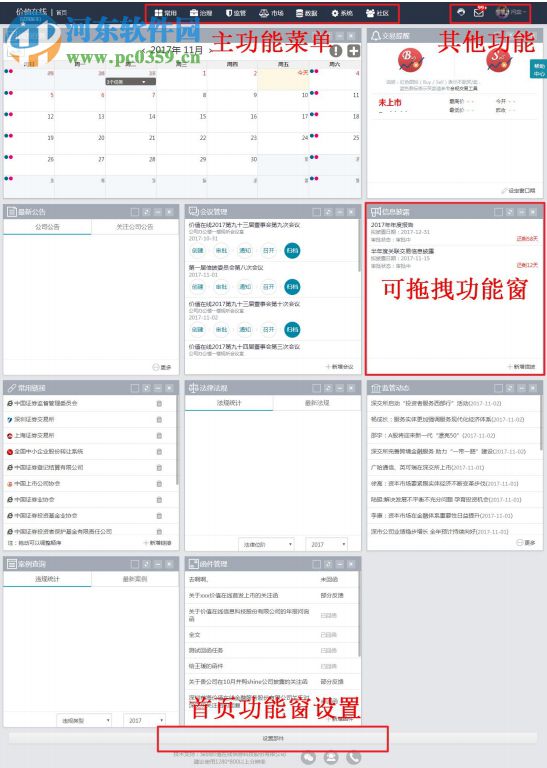Switch to the 最新案例 tab
547x768 pixels.
135,579
